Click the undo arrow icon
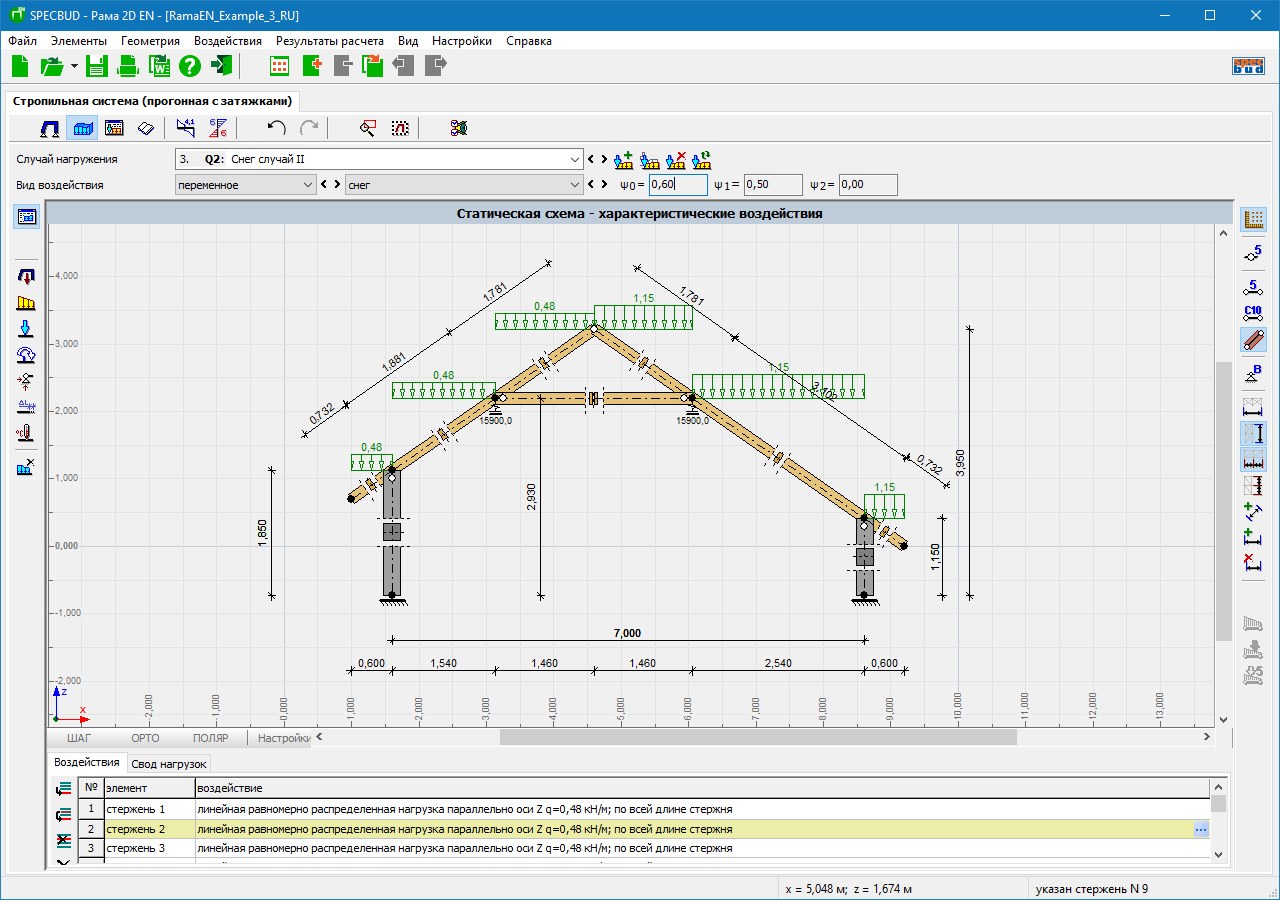This screenshot has height=900, width=1280. pos(277,128)
